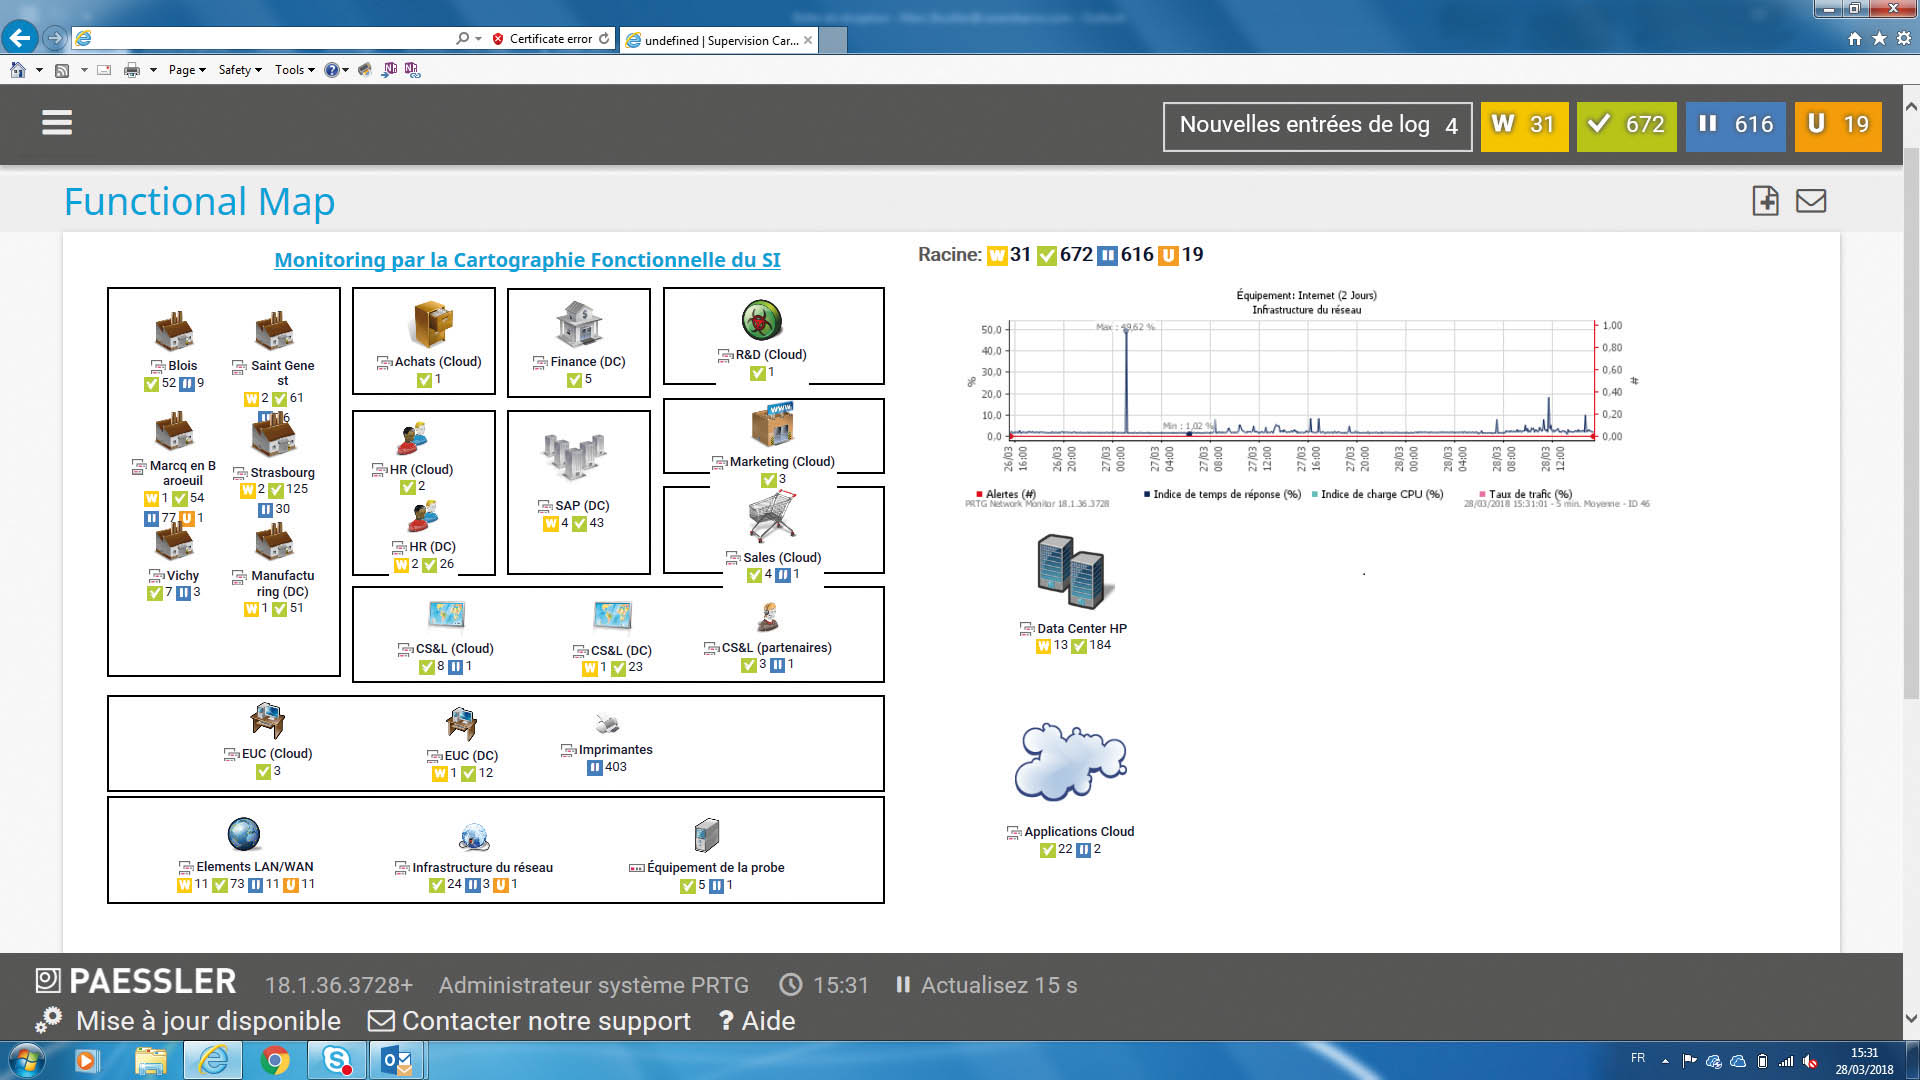Launch Chrome from the taskbar
Viewport: 1920px width, 1080px height.
click(x=275, y=1060)
